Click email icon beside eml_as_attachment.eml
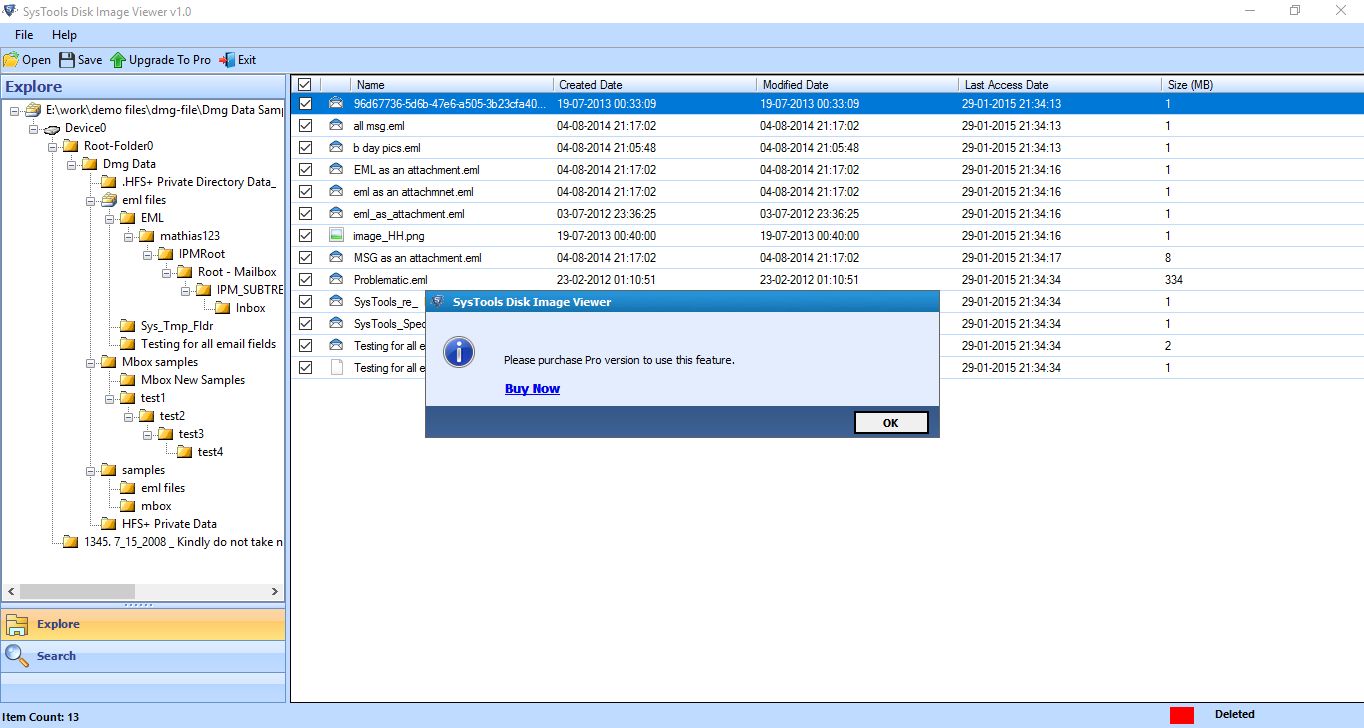 click(x=336, y=213)
